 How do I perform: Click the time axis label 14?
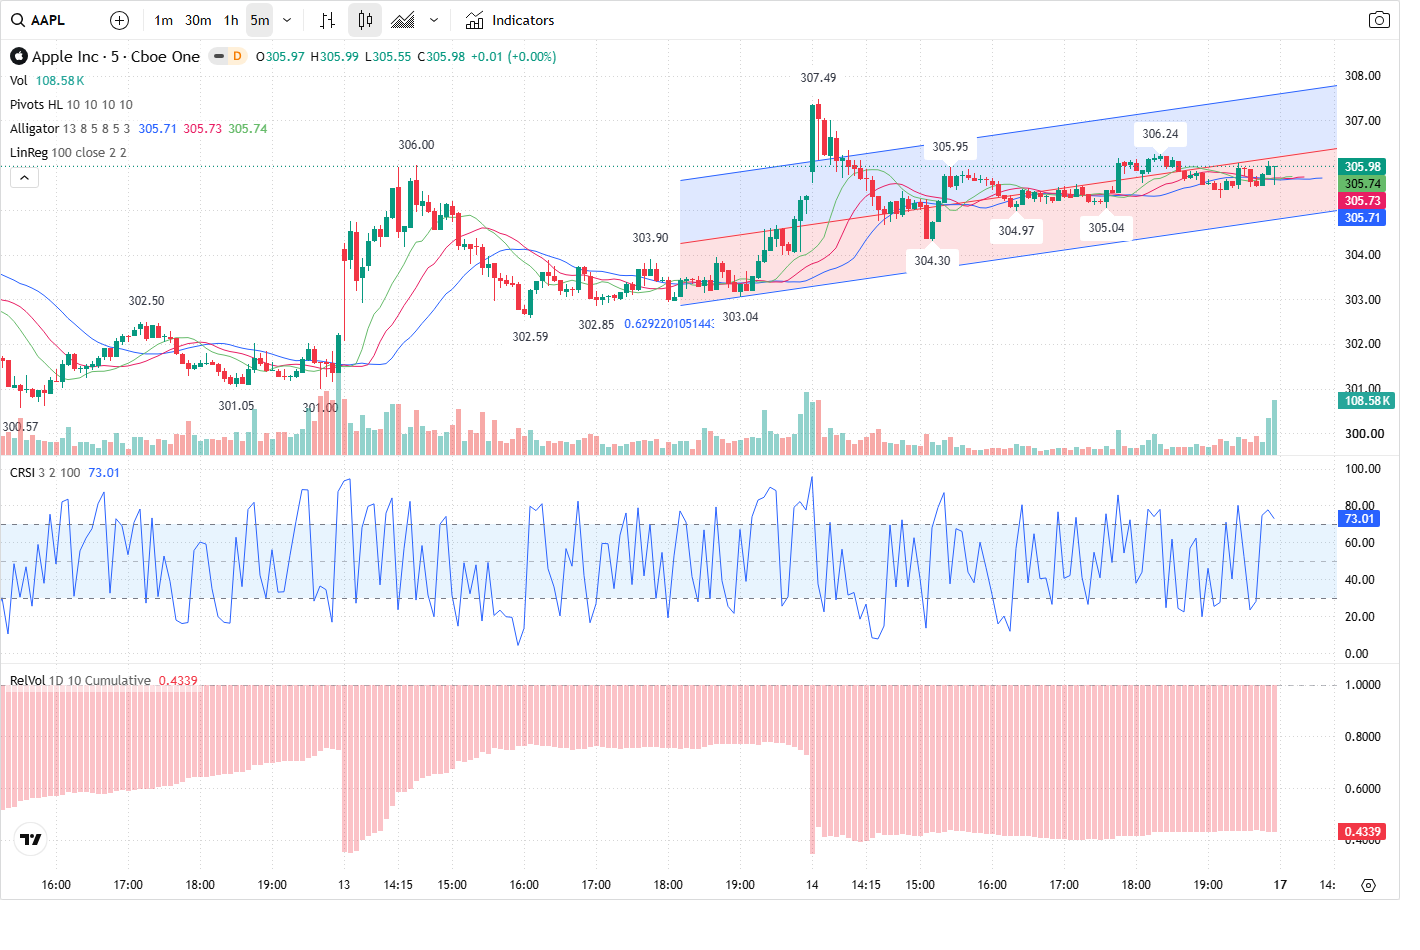point(812,885)
